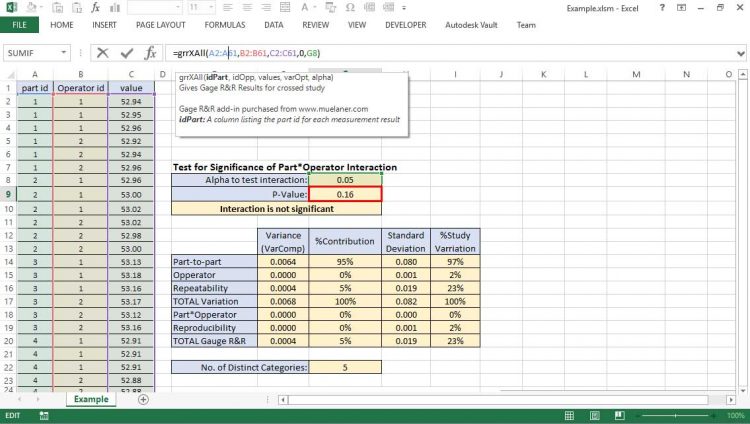Open the DATA ribbon tab

tap(274, 25)
